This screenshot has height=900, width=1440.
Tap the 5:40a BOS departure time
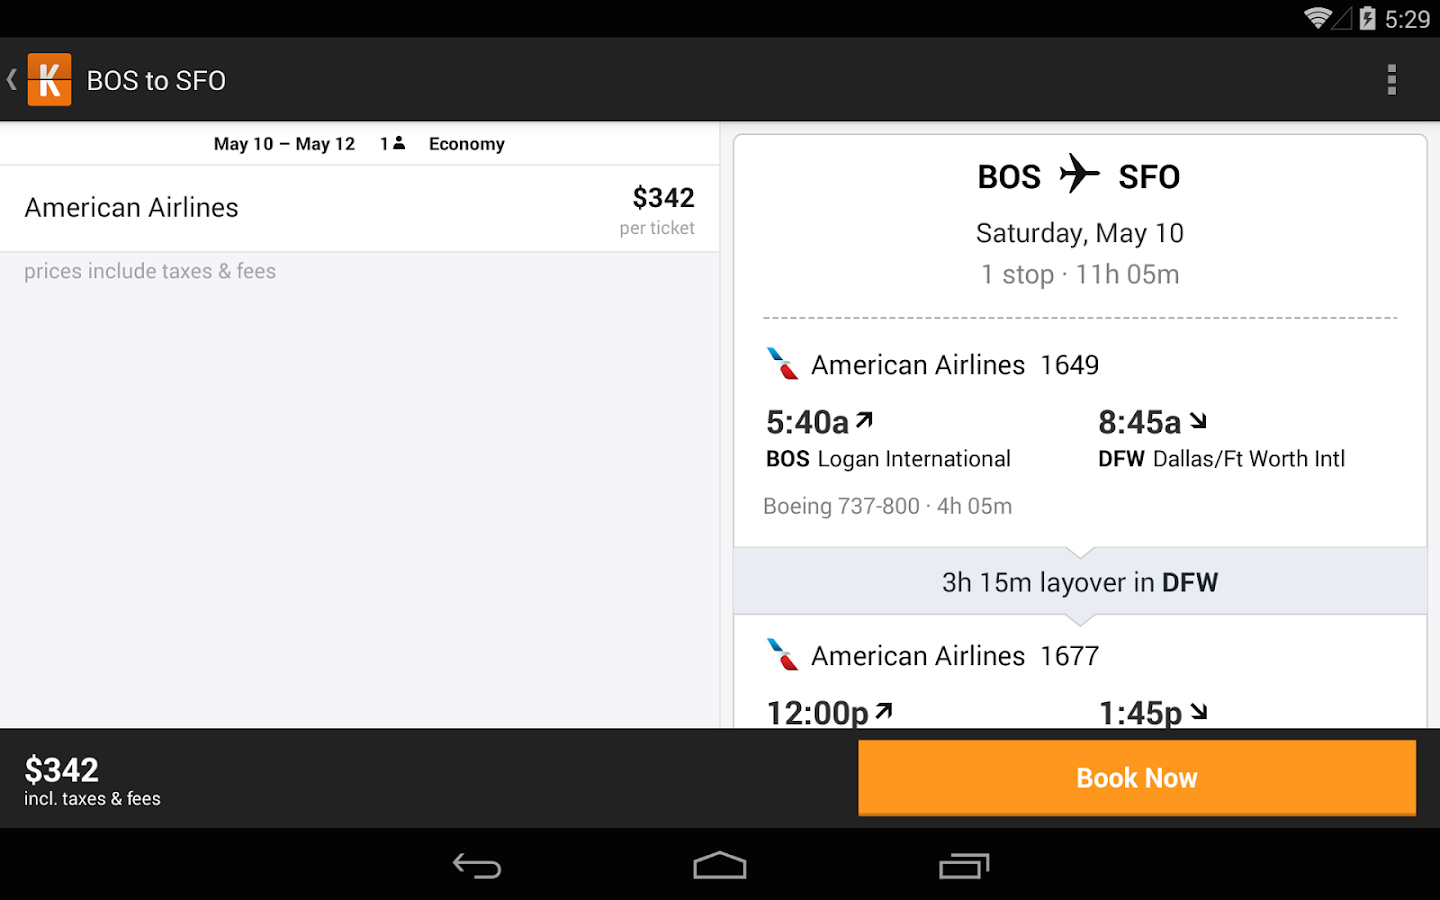point(808,423)
